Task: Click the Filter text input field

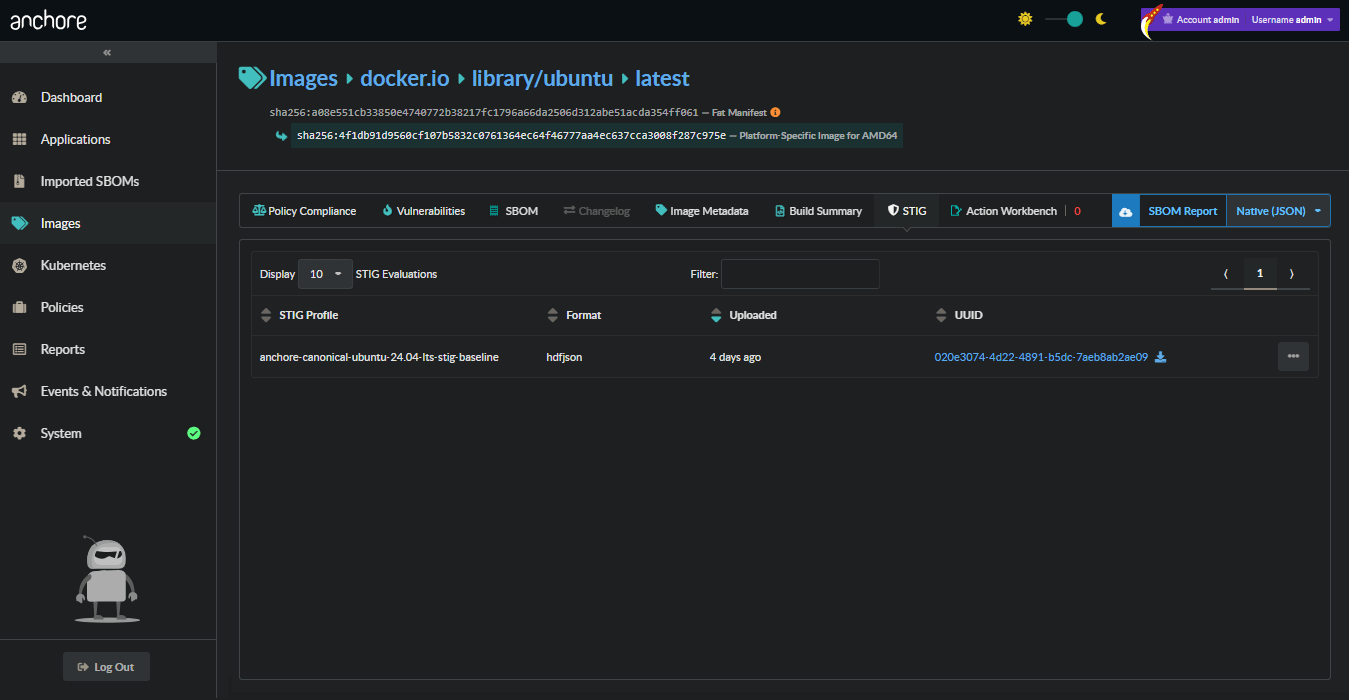Action: (x=800, y=274)
